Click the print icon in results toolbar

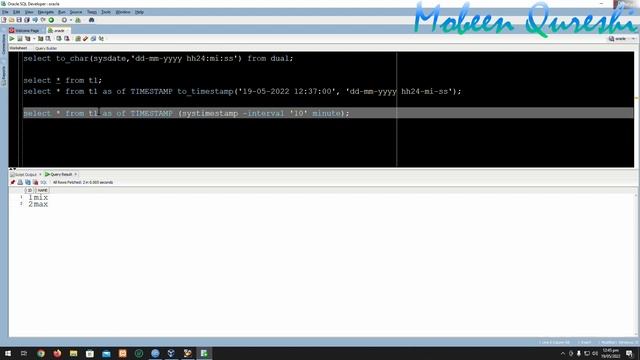20,182
